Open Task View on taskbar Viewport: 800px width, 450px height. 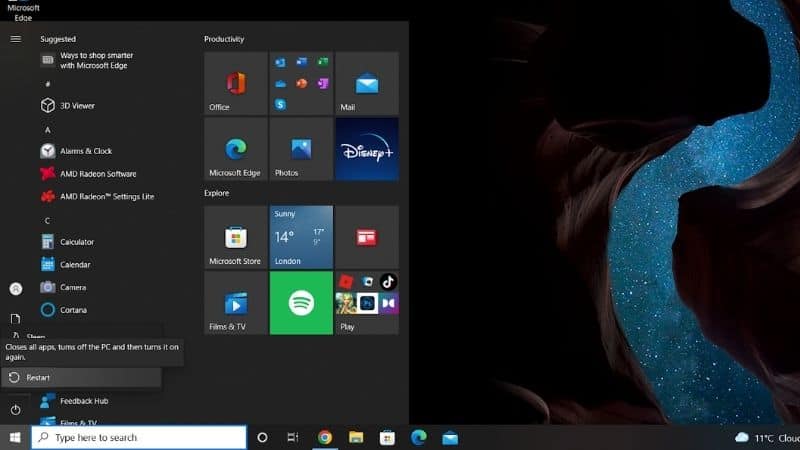293,438
